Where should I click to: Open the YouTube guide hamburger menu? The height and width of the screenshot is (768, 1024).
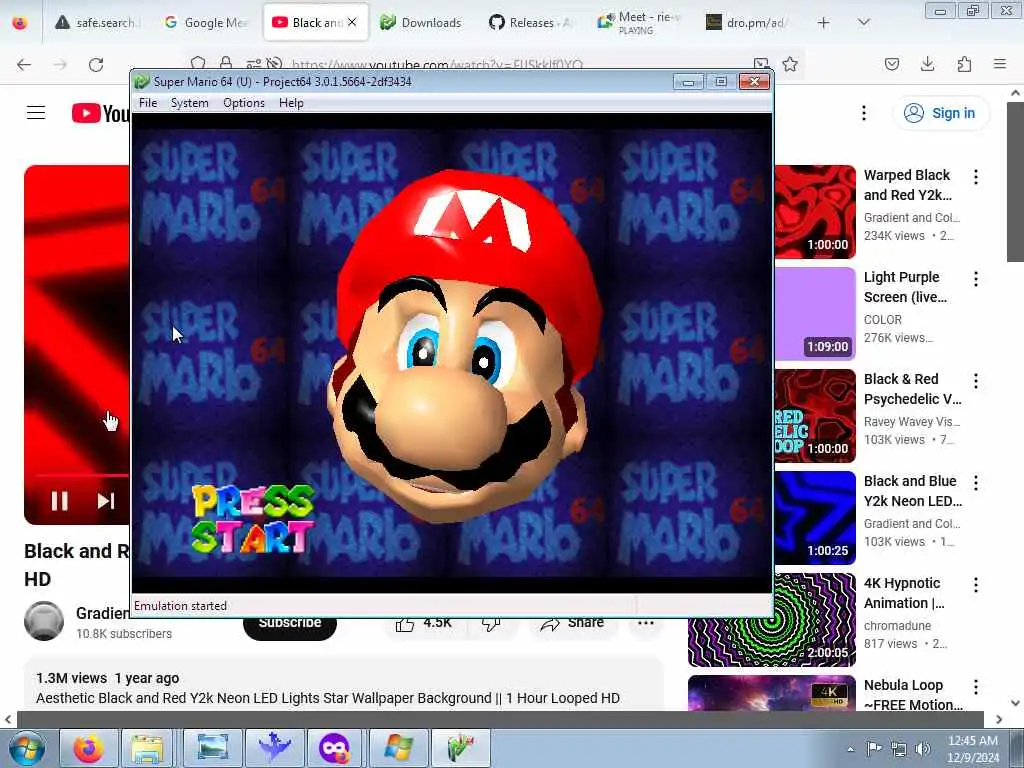[36, 113]
